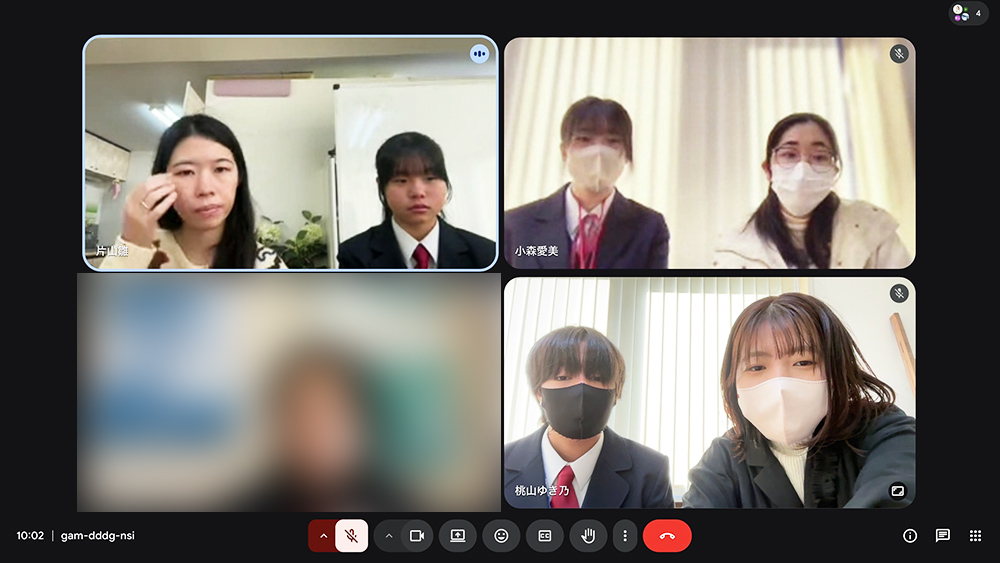This screenshot has height=563, width=1000.
Task: Unmute the microphone in the call toolbar
Action: pyautogui.click(x=351, y=536)
